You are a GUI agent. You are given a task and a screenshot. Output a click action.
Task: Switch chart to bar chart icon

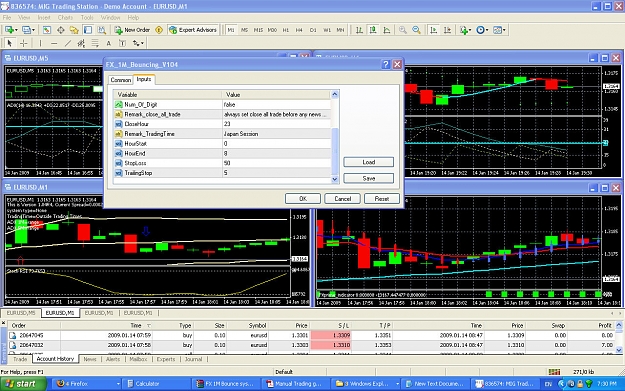pyautogui.click(x=359, y=30)
